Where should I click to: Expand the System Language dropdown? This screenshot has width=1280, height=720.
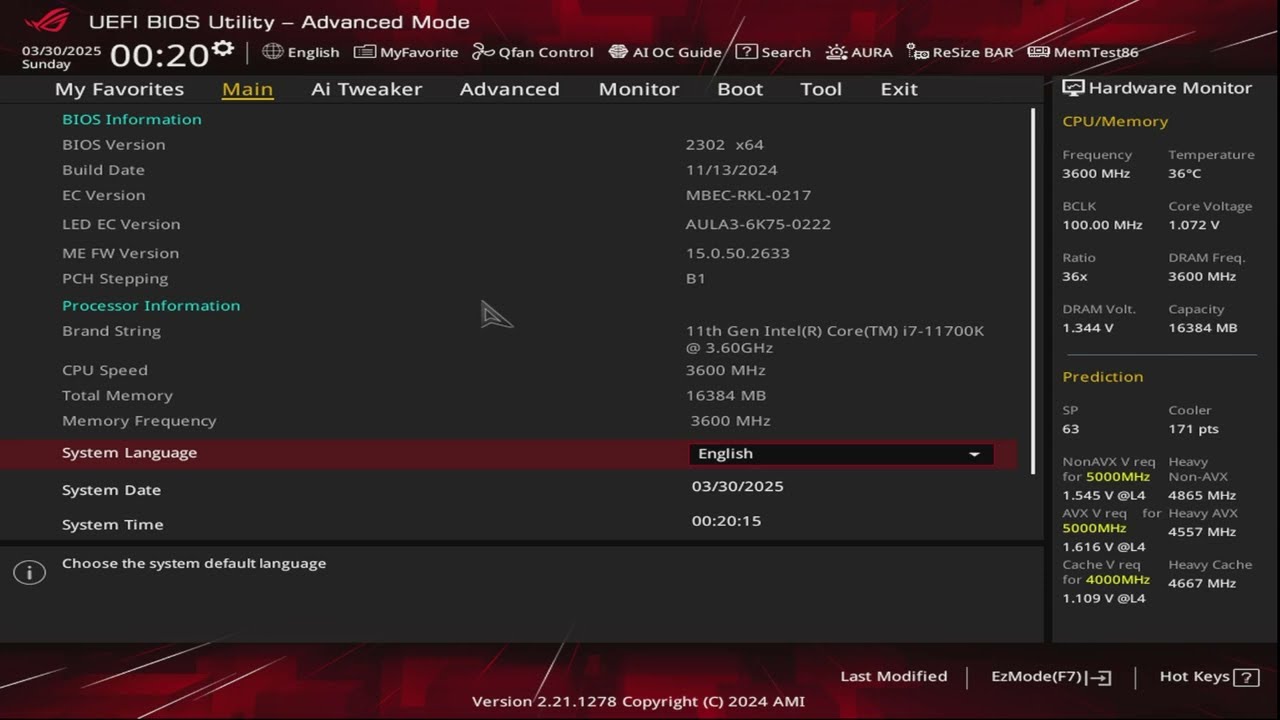841,454
